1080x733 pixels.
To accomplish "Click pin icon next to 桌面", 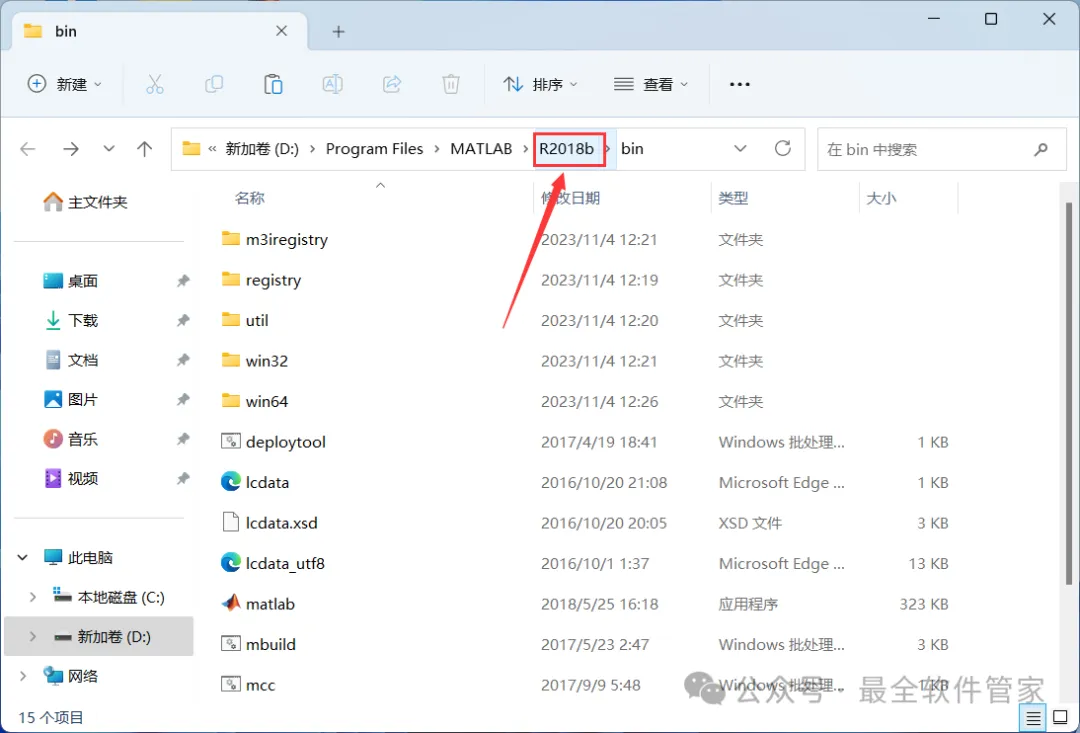I will (183, 280).
